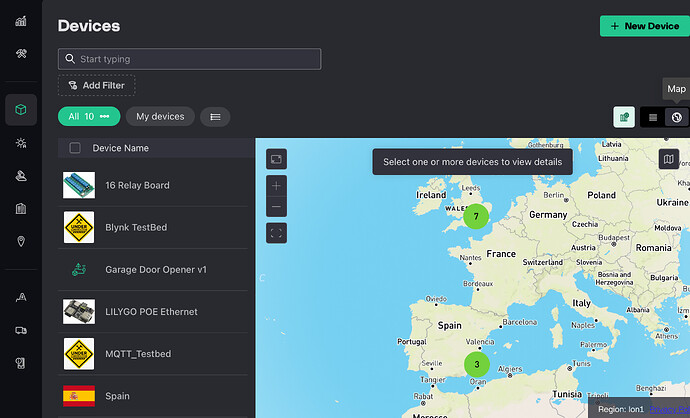Click the Add Filter button
Viewport: 690px width, 418px height.
coord(96,85)
